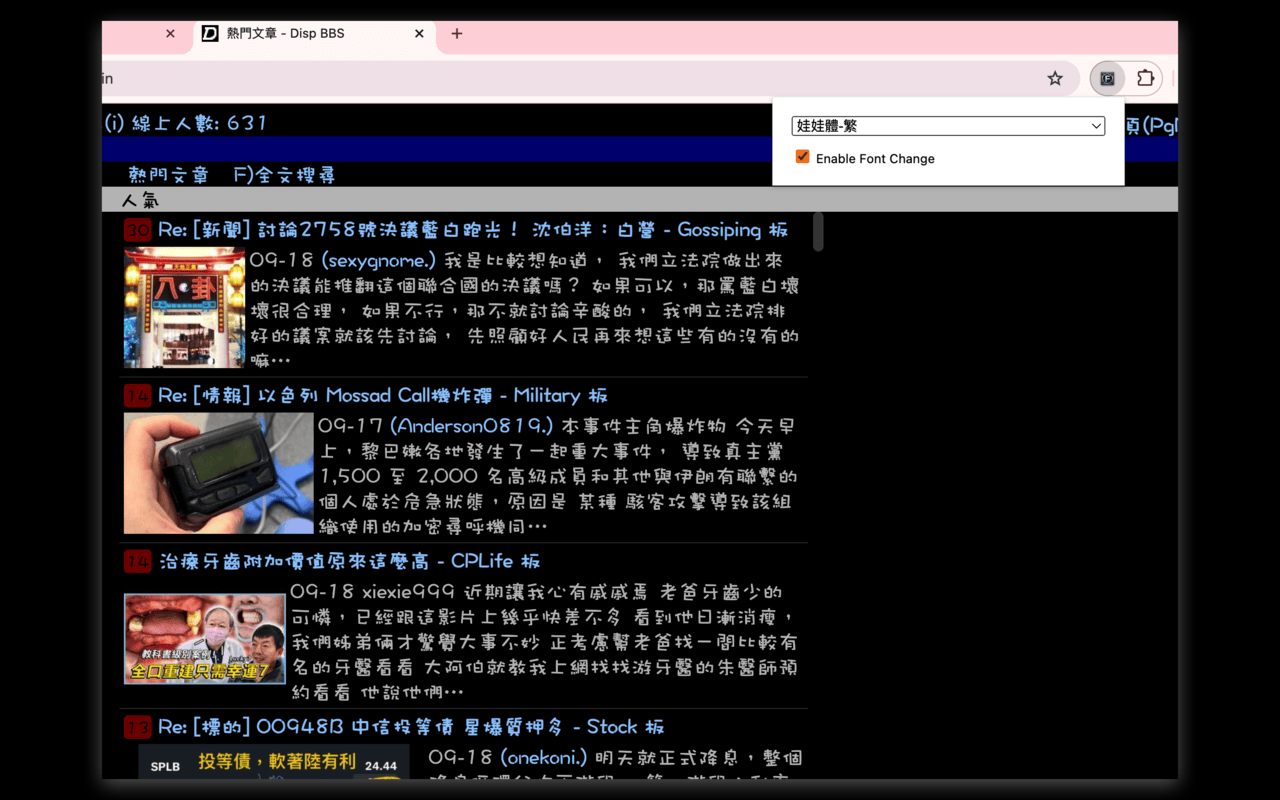Click the Disp BBS favicon on active tab
The image size is (1280, 800).
tap(211, 33)
